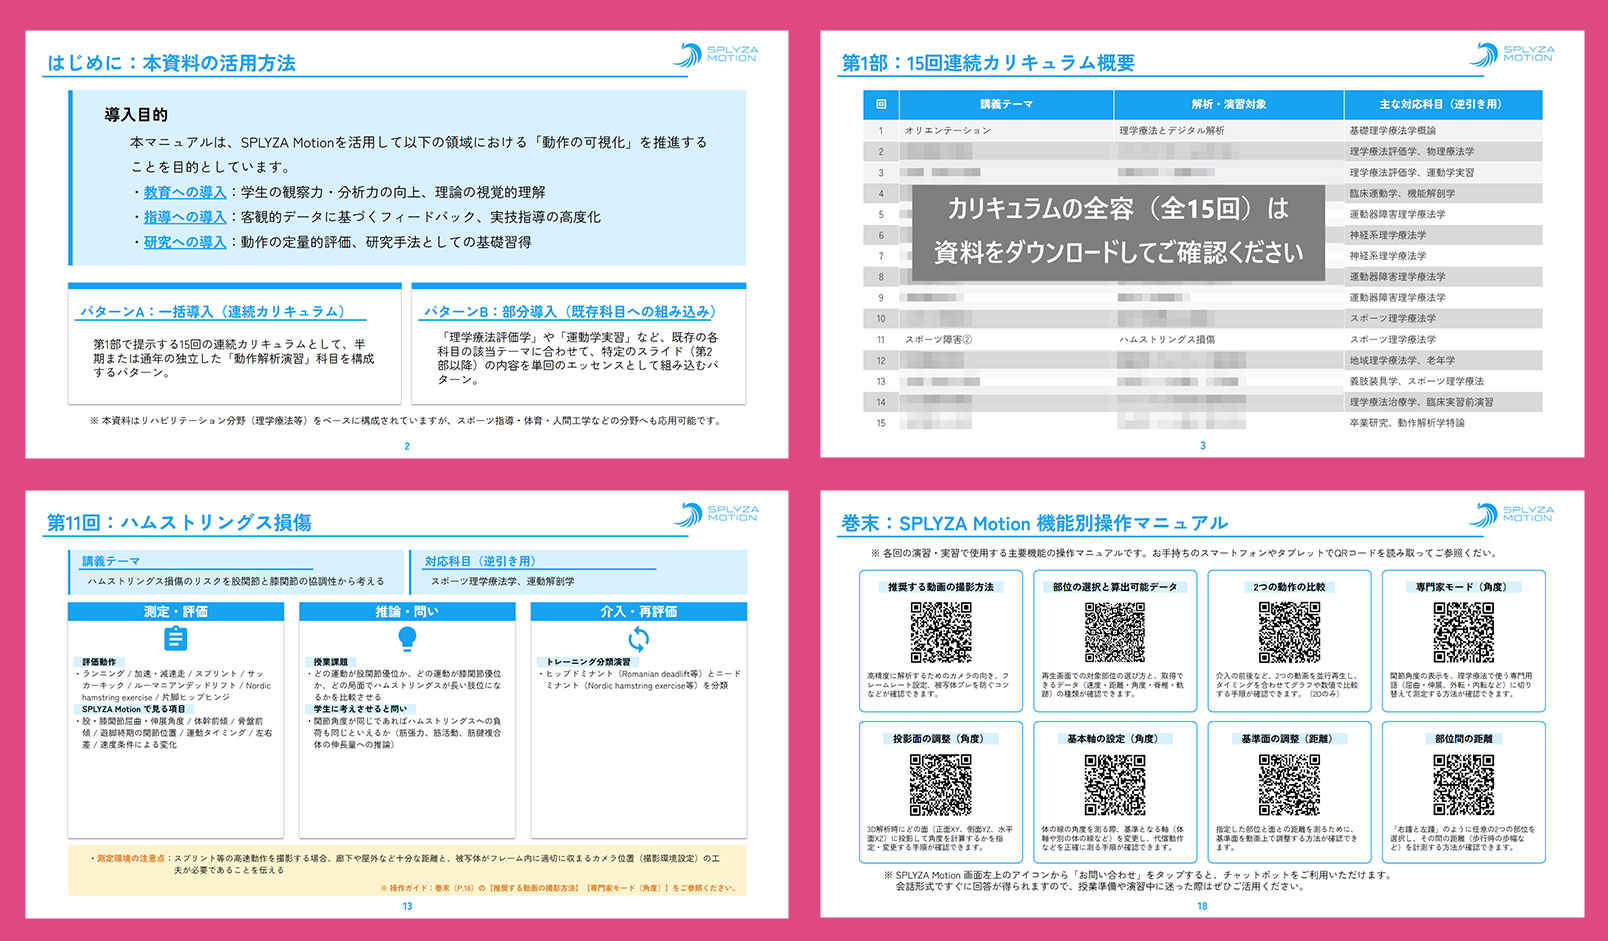Click the QR code for 投影面の調整（角度）

click(941, 785)
